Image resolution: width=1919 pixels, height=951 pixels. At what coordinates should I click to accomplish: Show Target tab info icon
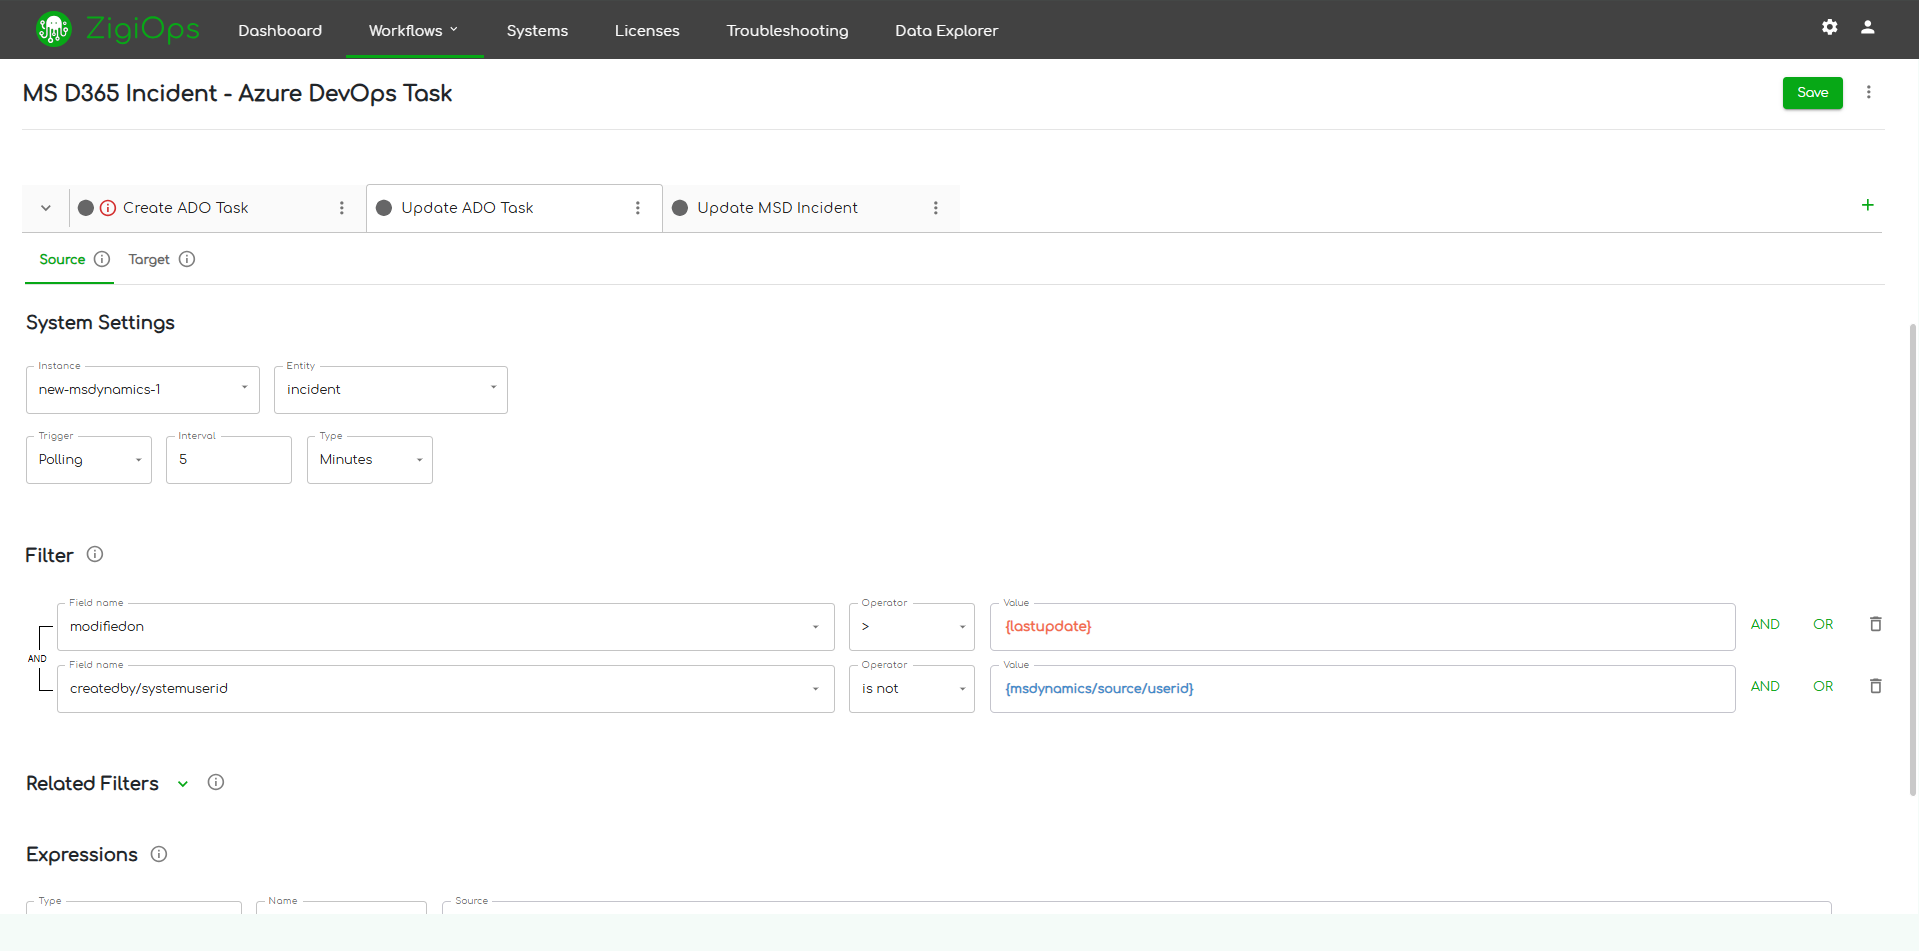187,259
